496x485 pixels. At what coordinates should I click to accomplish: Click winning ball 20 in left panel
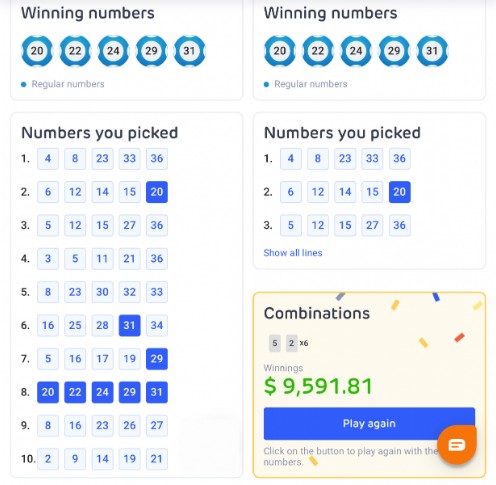tap(37, 51)
